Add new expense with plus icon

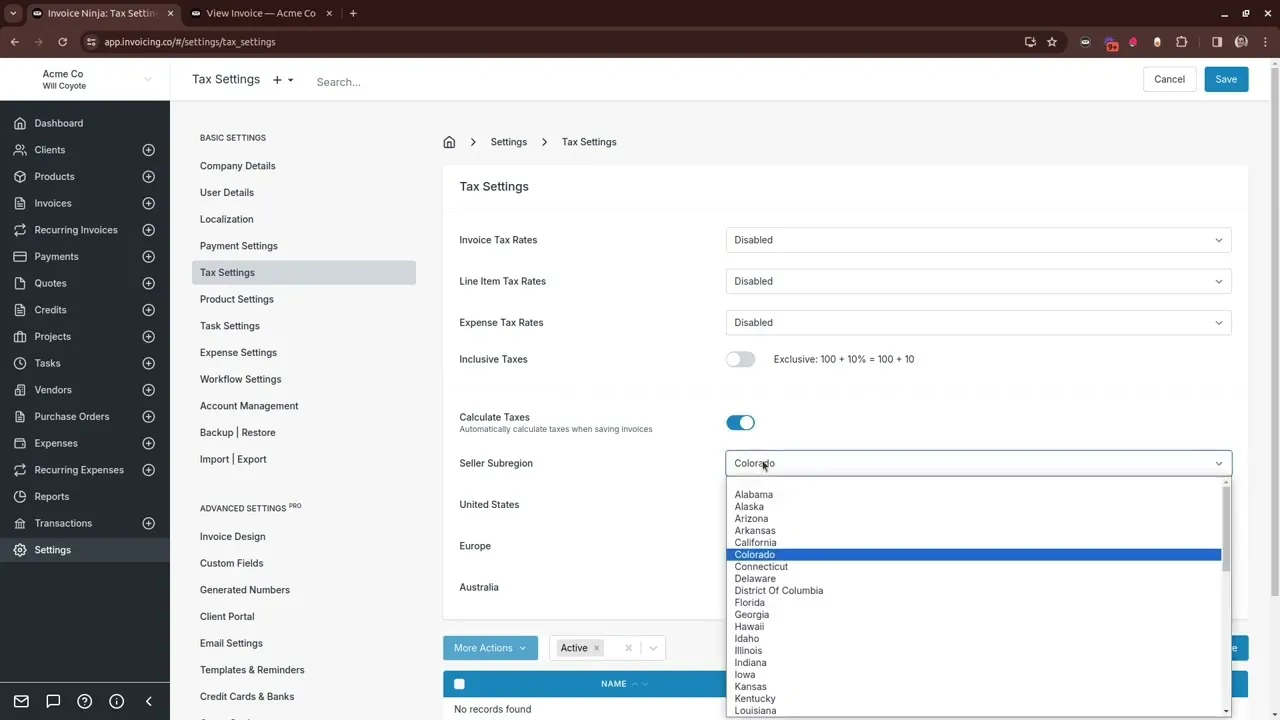pyautogui.click(x=148, y=443)
